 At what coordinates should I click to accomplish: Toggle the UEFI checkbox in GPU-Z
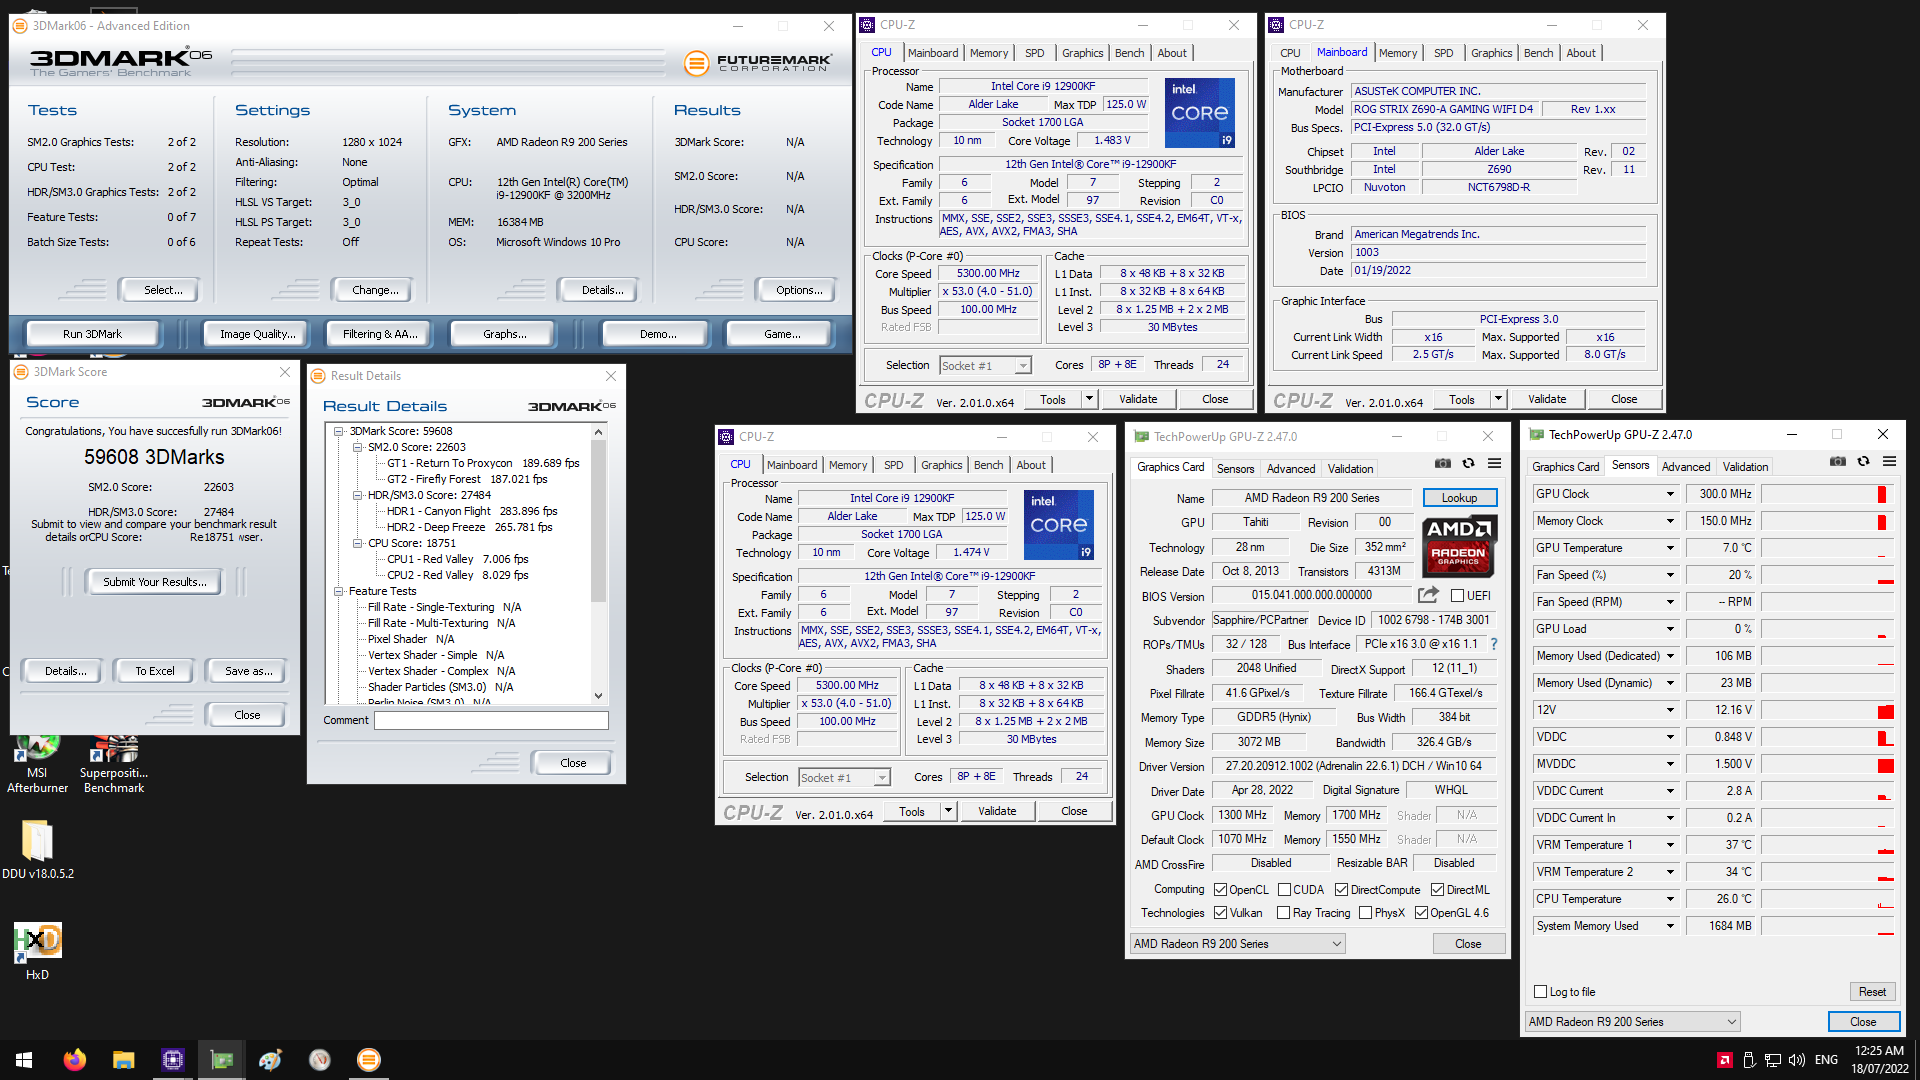pyautogui.click(x=1457, y=596)
